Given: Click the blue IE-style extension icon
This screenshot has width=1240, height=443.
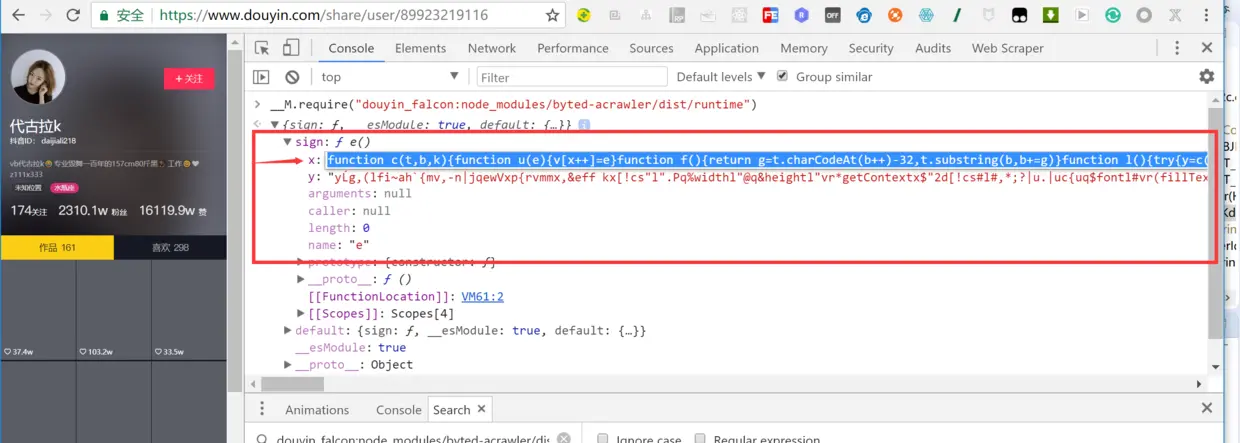Looking at the screenshot, I should [863, 15].
